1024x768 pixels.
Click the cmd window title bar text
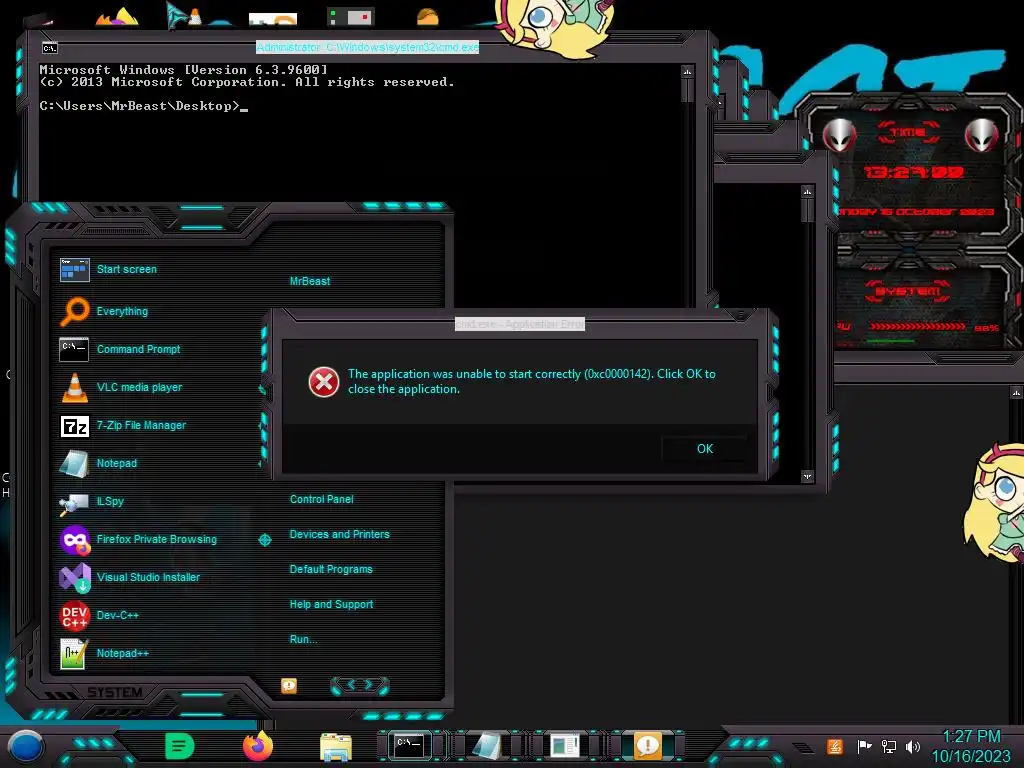click(368, 47)
